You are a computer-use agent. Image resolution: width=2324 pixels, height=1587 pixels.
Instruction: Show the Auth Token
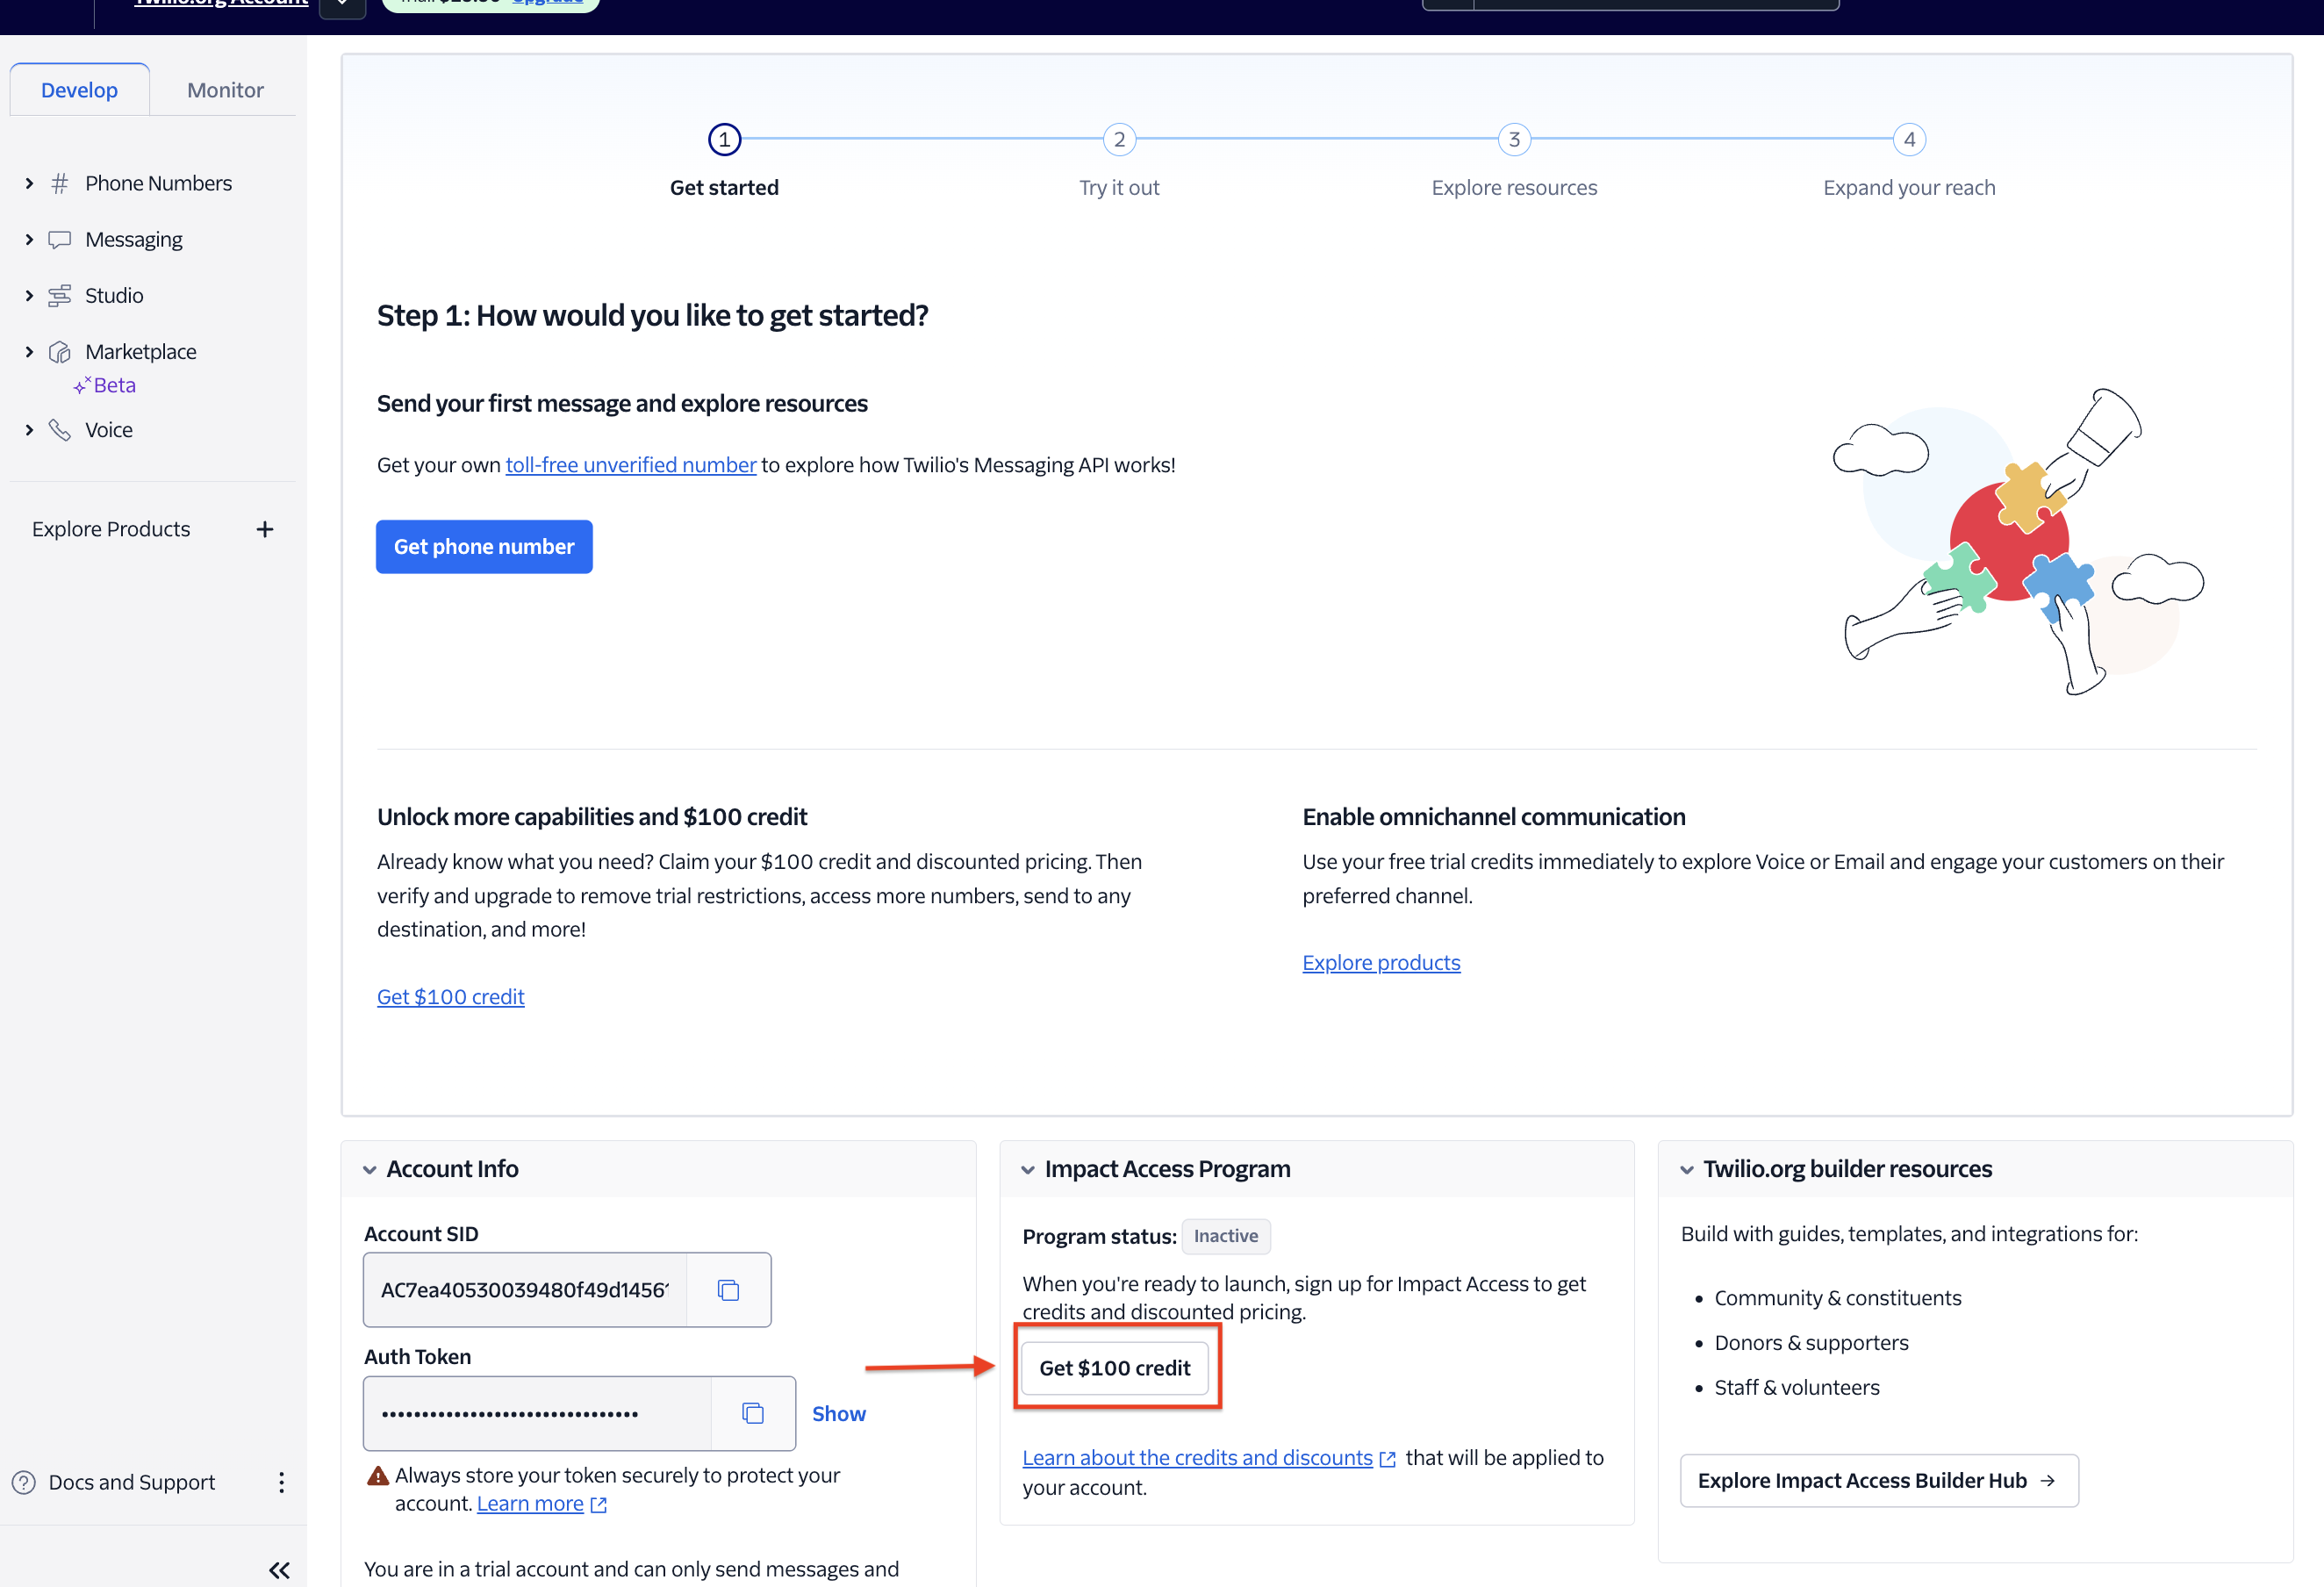tap(838, 1414)
